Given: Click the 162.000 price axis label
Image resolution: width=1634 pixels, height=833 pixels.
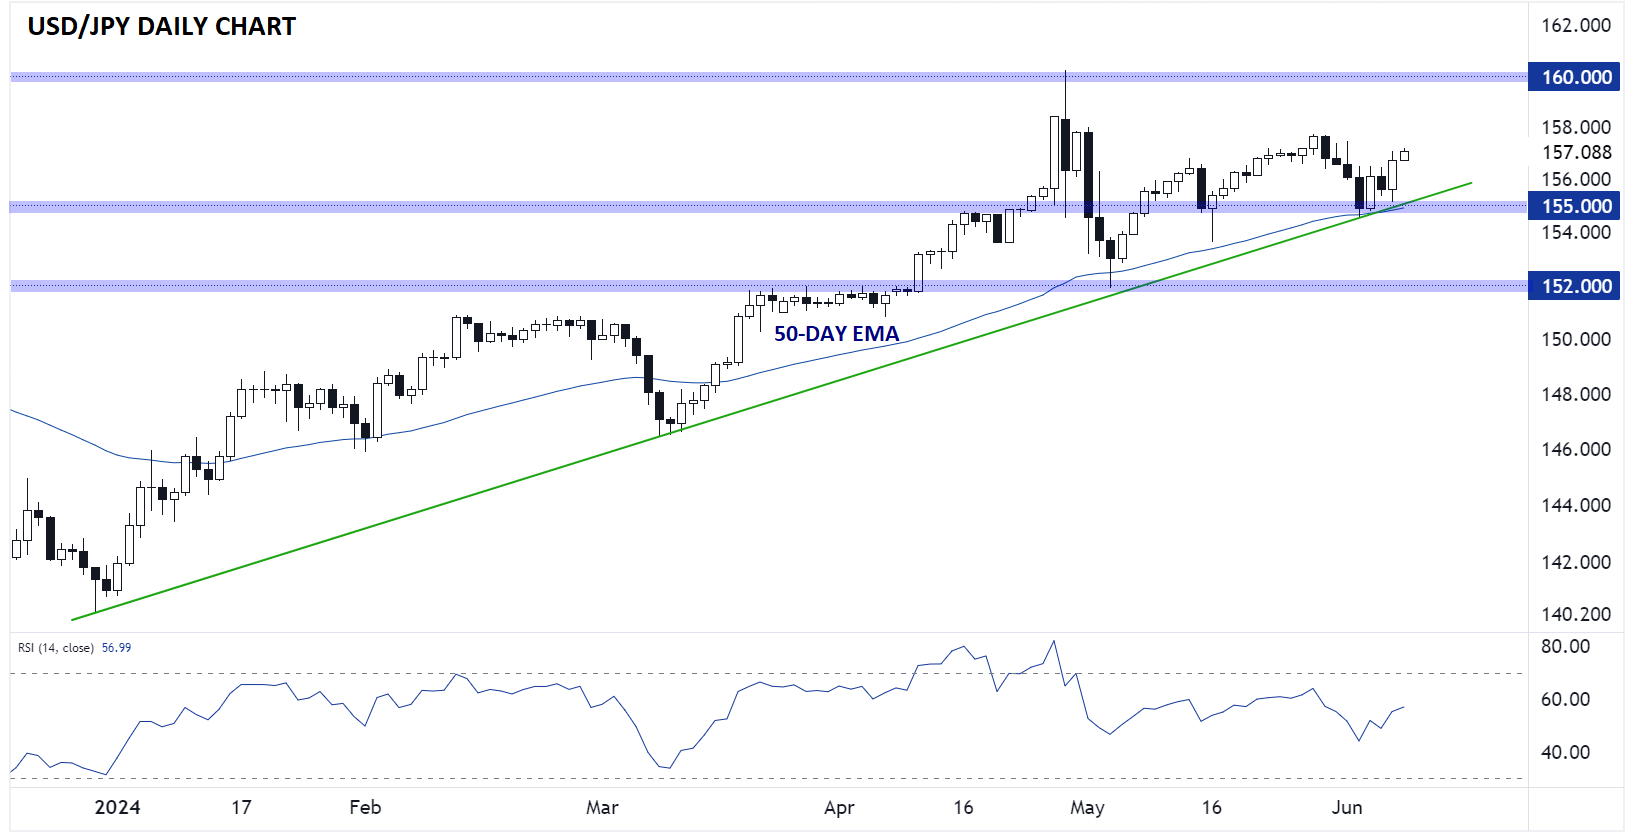Looking at the screenshot, I should point(1576,26).
